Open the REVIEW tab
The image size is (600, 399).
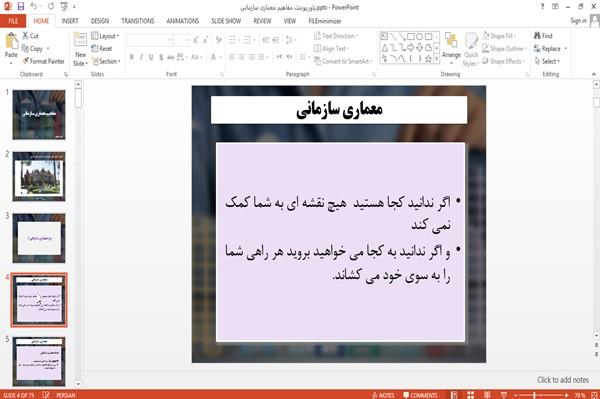[x=262, y=21]
